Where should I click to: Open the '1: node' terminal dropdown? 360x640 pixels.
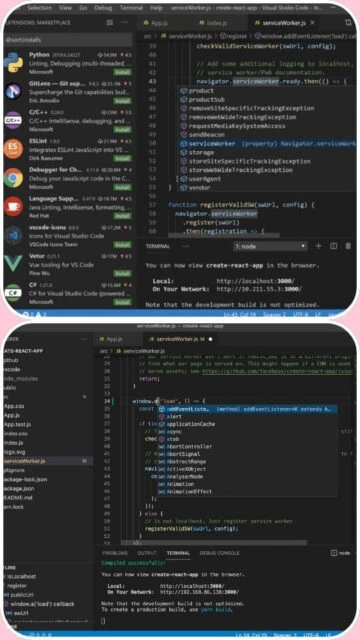point(270,246)
